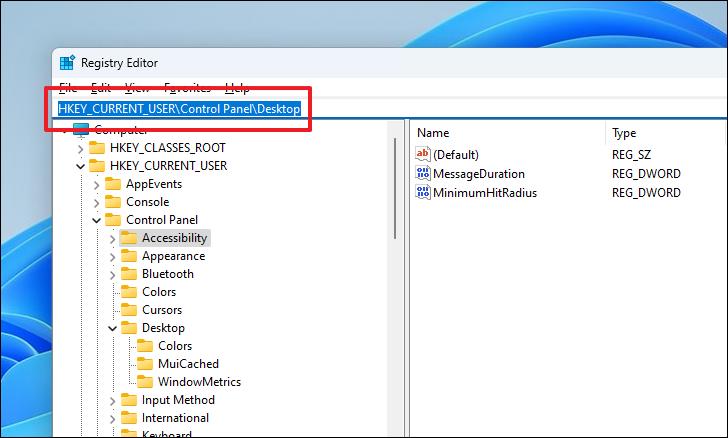Viewport: 728px width, 438px height.
Task: Click the HKEY_CURRENT_USER folder icon
Action: [x=97, y=166]
